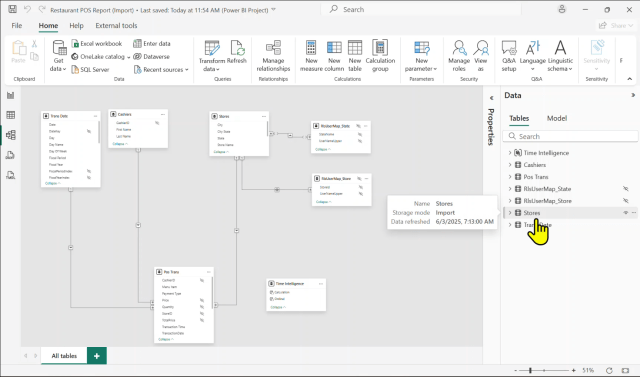Add a new layout page tab
This screenshot has height=377, width=640.
(x=97, y=356)
